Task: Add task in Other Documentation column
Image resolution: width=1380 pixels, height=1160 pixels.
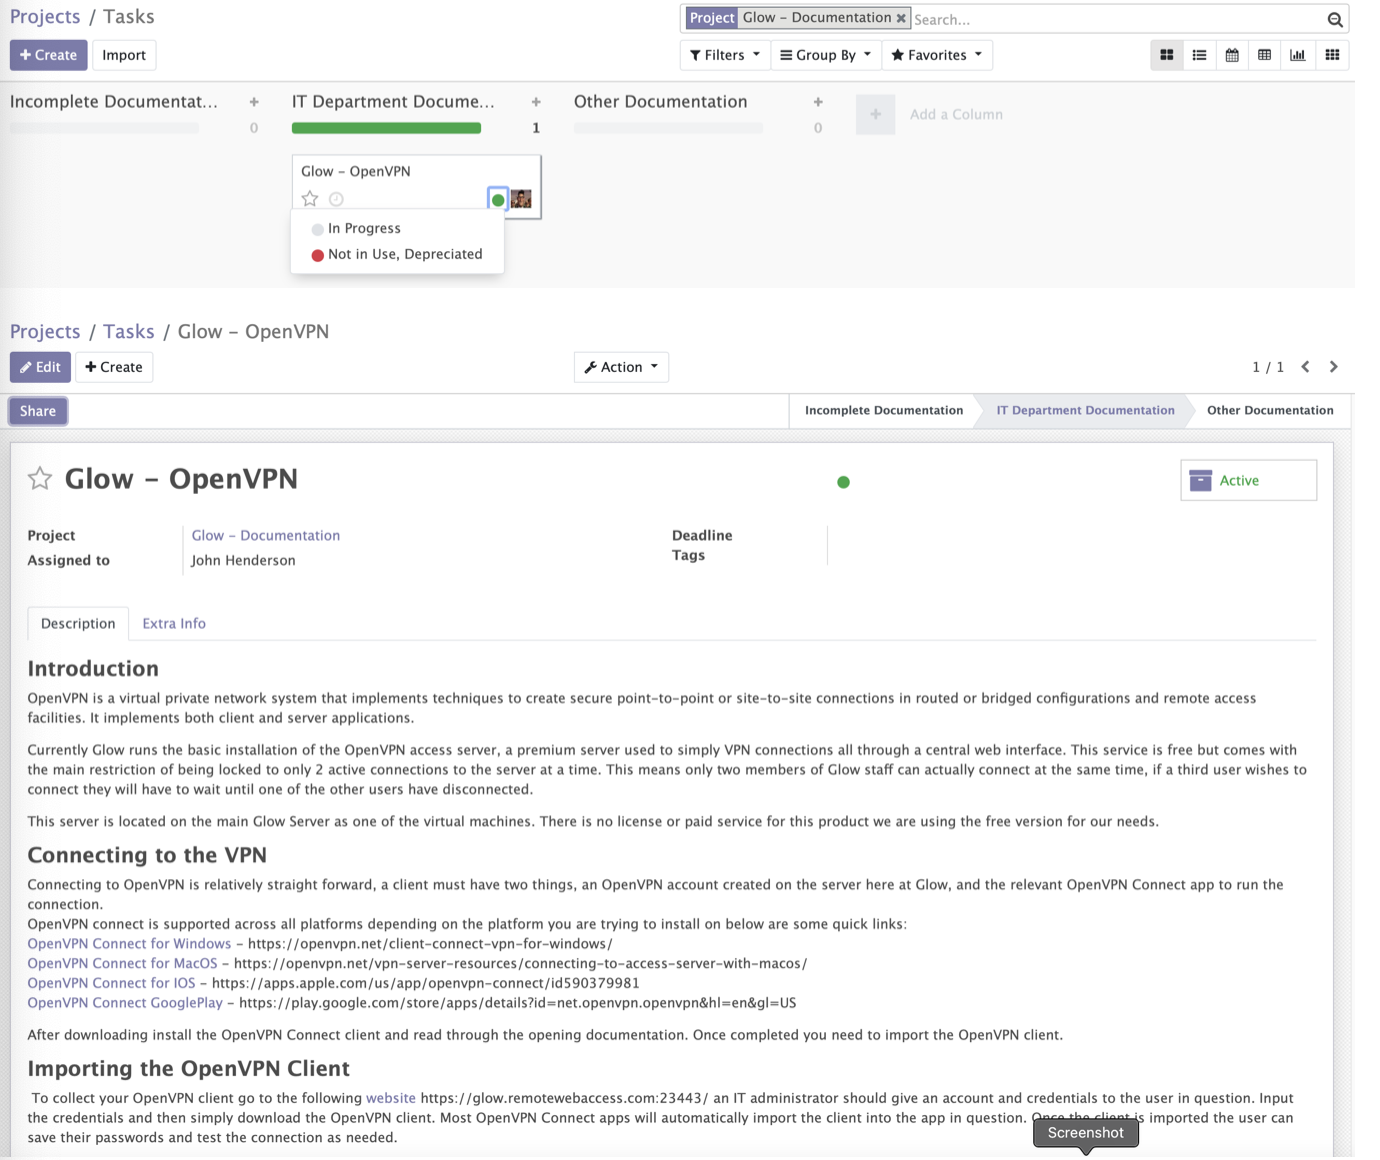Action: 818,102
